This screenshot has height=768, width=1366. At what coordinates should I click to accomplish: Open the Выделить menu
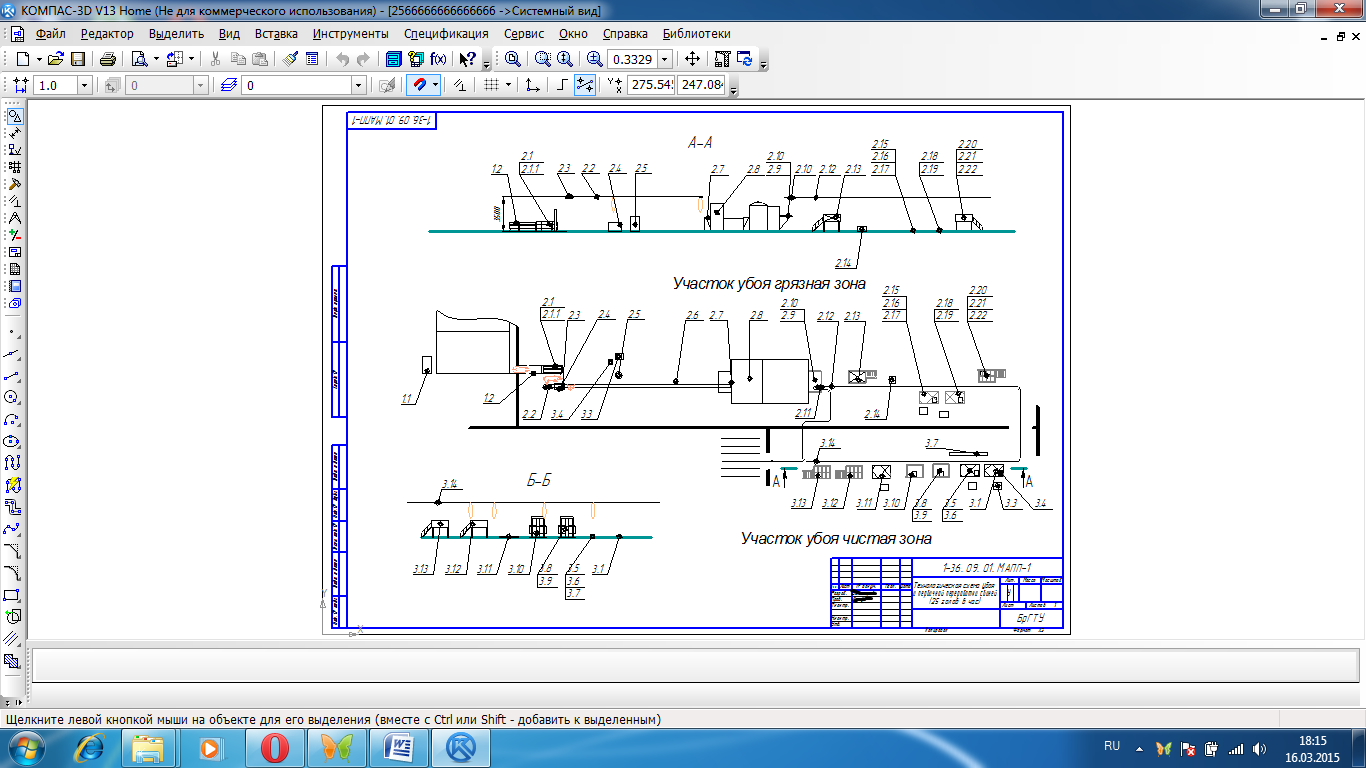pos(177,33)
